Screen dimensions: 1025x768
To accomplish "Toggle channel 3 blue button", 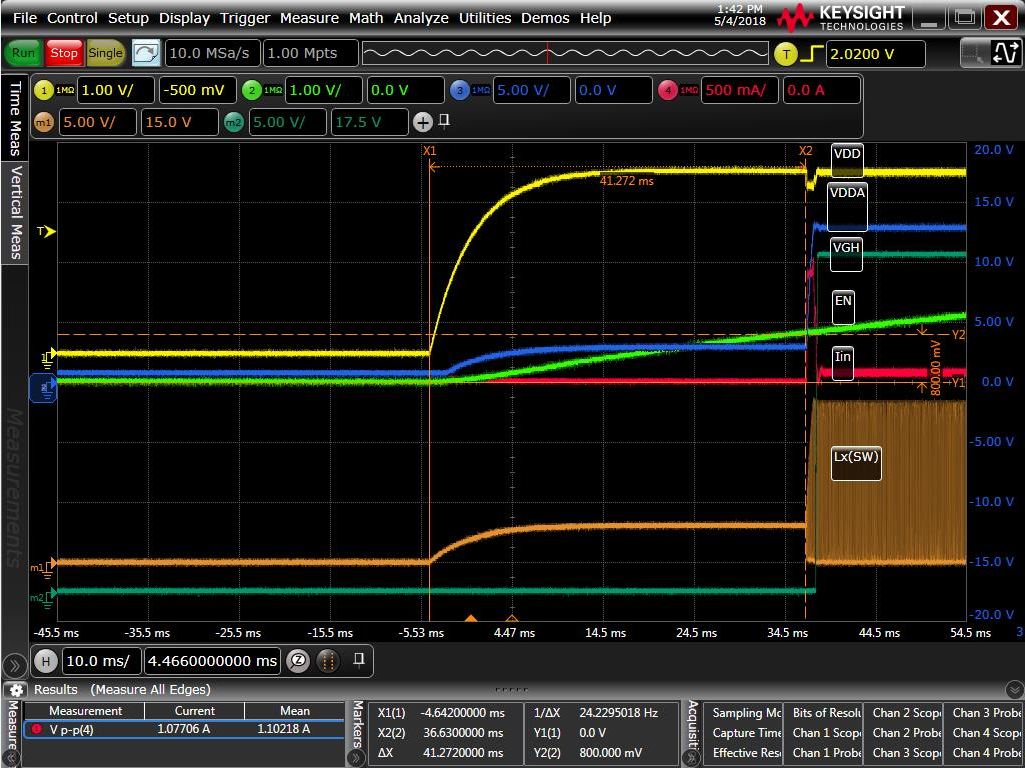I will 460,90.
